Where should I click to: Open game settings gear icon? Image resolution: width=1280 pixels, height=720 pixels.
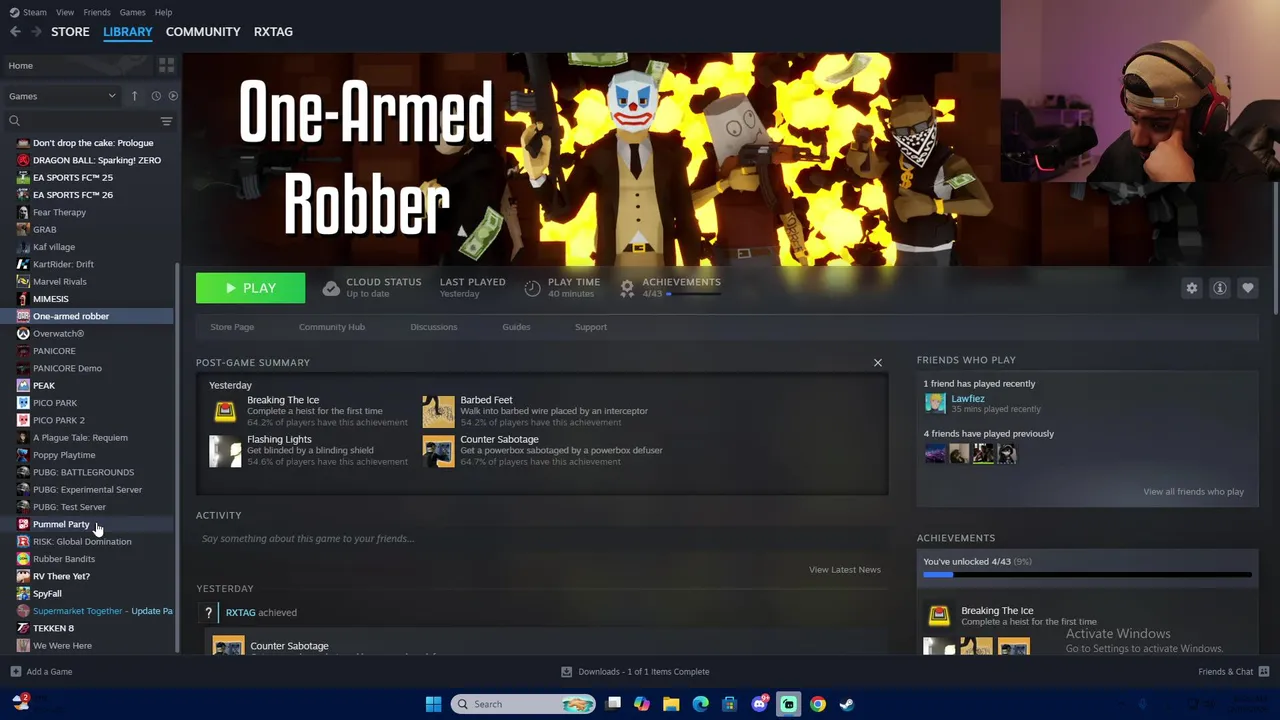[x=1191, y=288]
